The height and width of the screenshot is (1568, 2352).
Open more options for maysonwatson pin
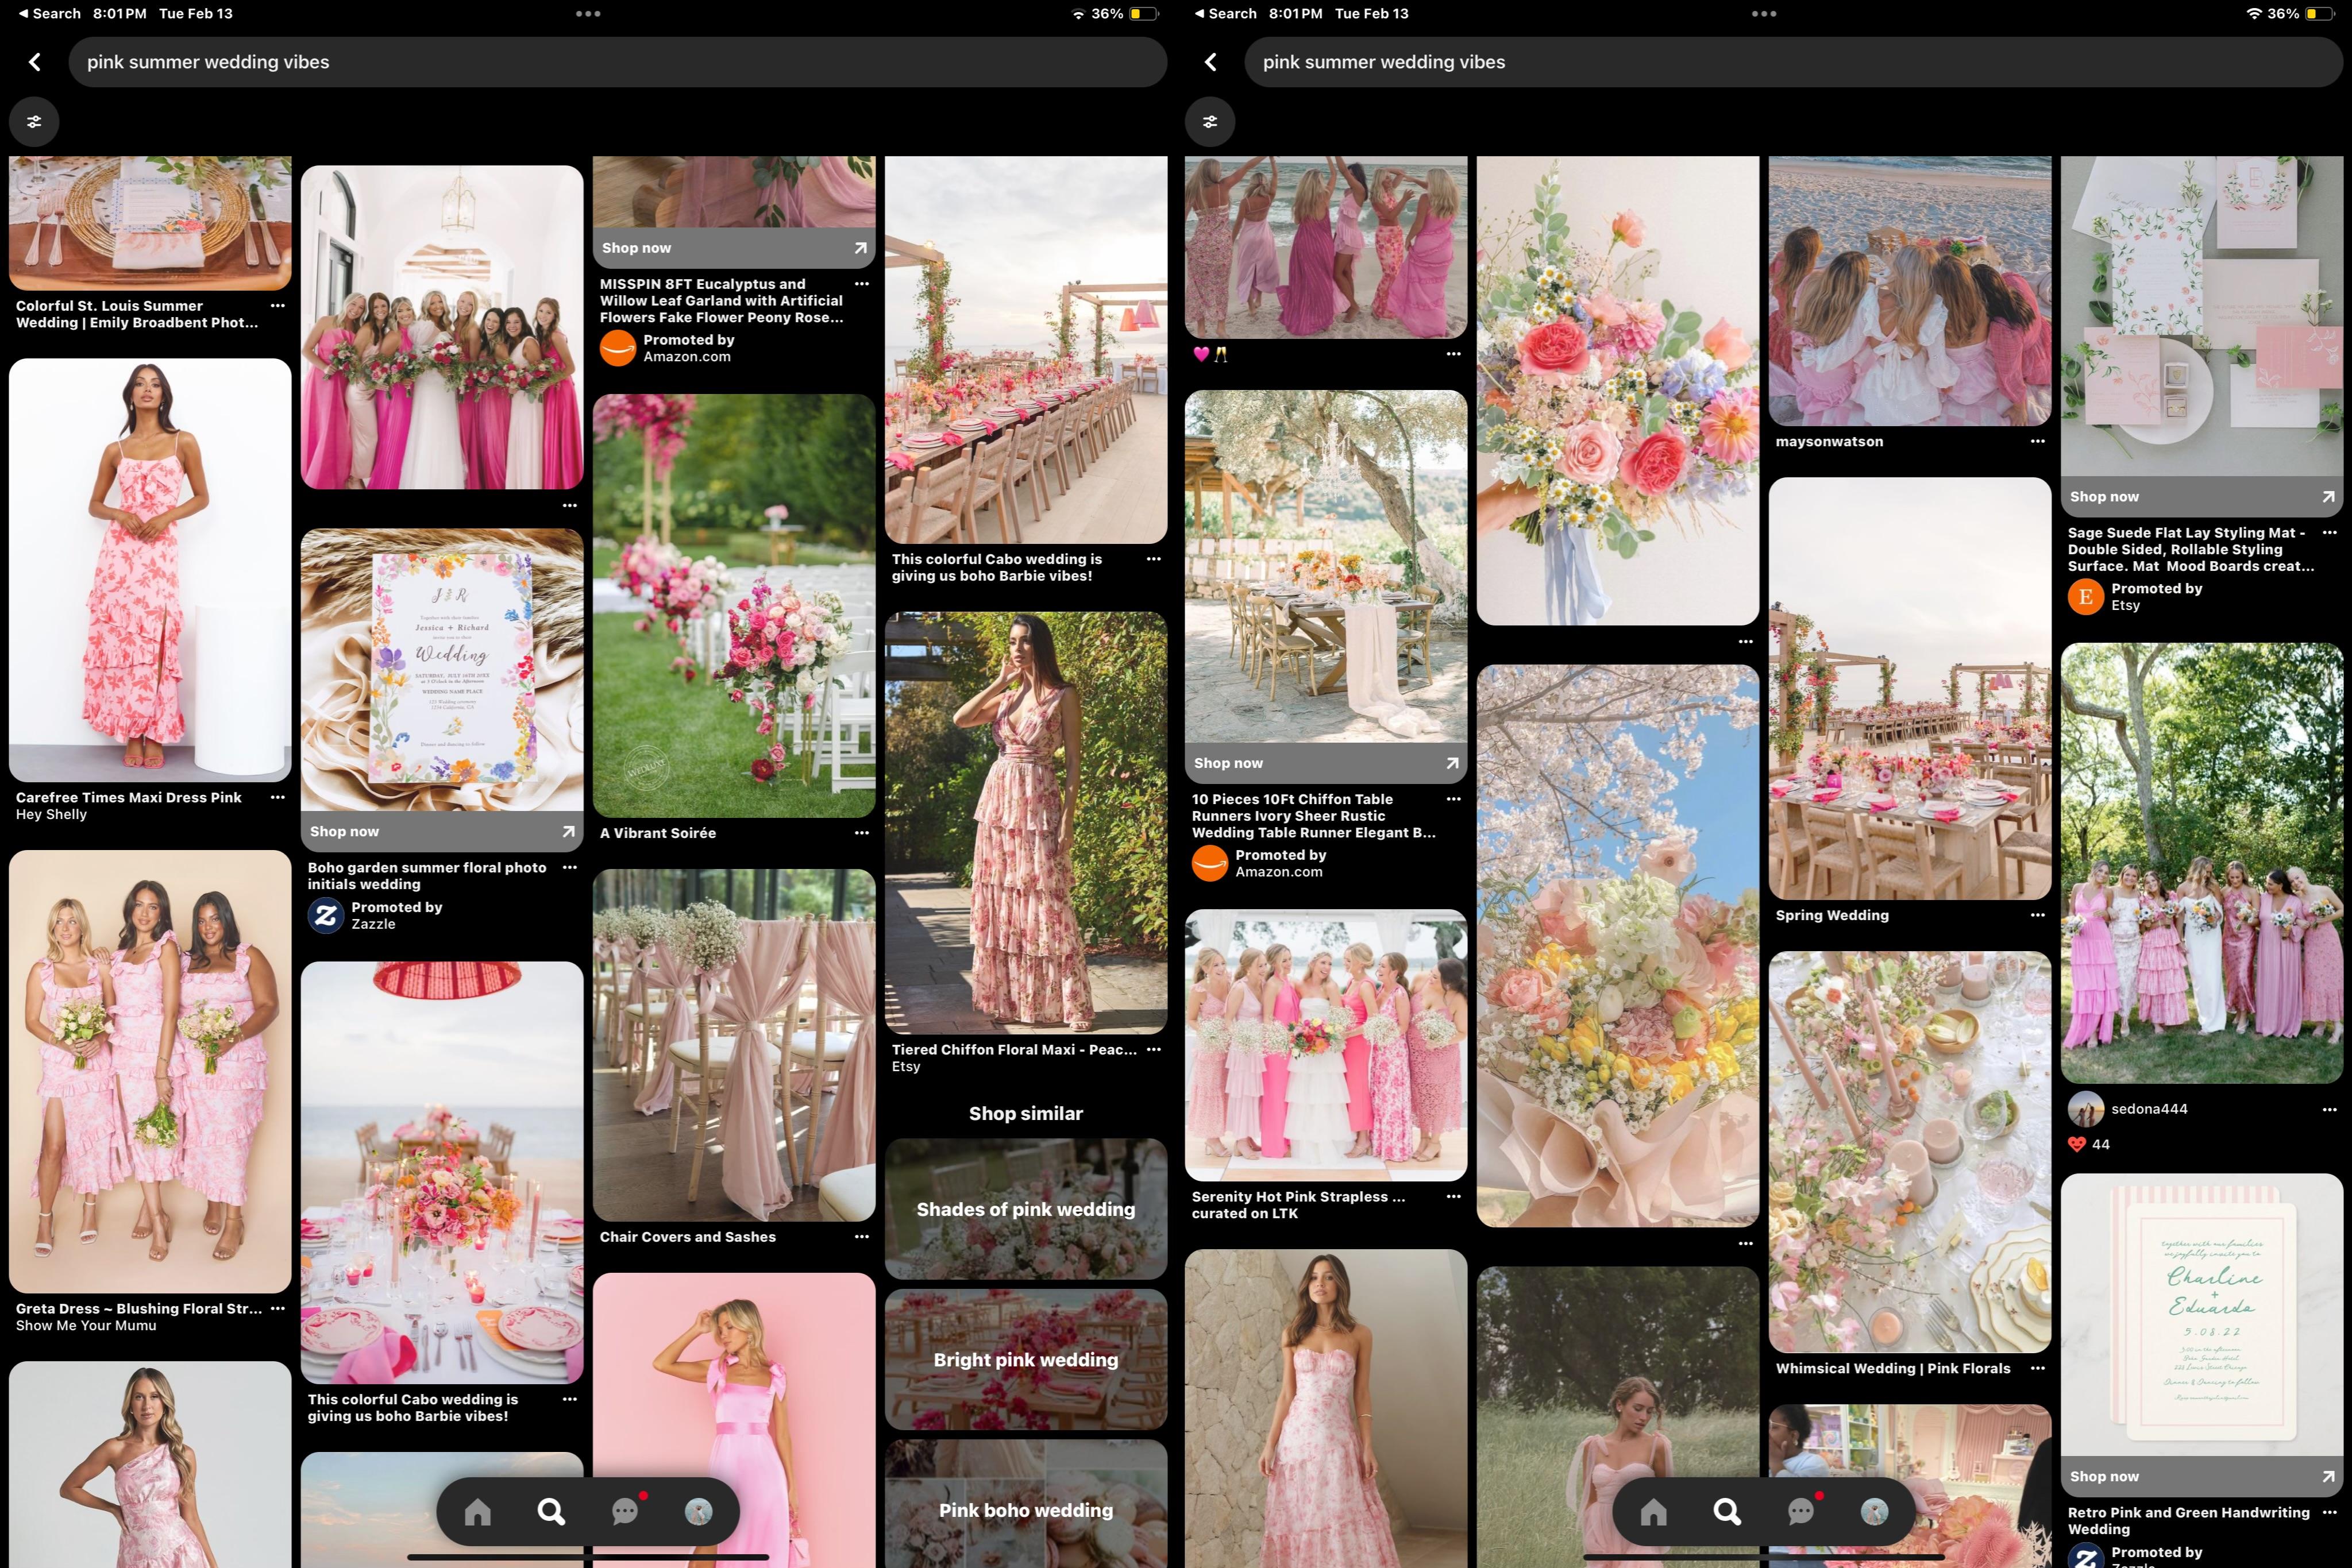pyautogui.click(x=2038, y=441)
